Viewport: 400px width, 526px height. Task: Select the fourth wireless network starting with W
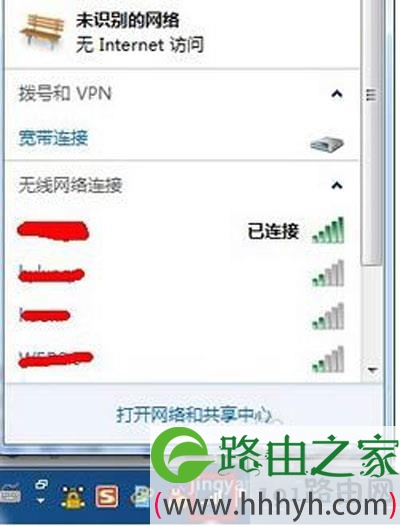tap(55, 359)
